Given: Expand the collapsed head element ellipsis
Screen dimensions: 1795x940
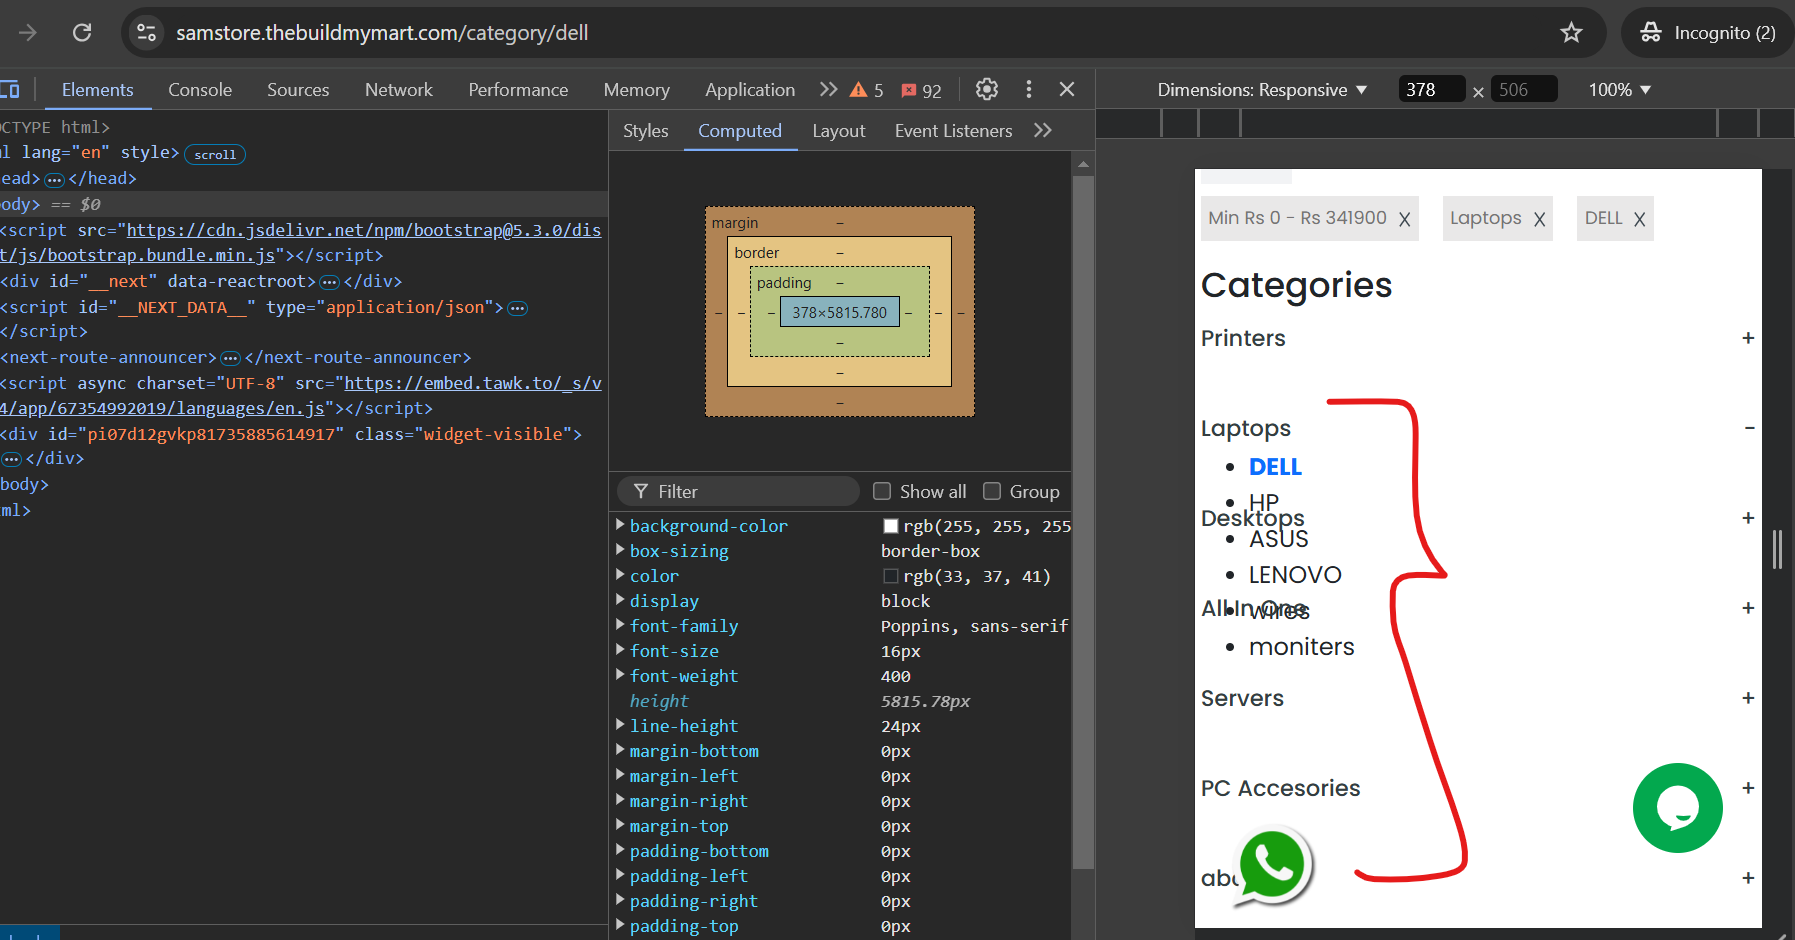Looking at the screenshot, I should (x=54, y=180).
